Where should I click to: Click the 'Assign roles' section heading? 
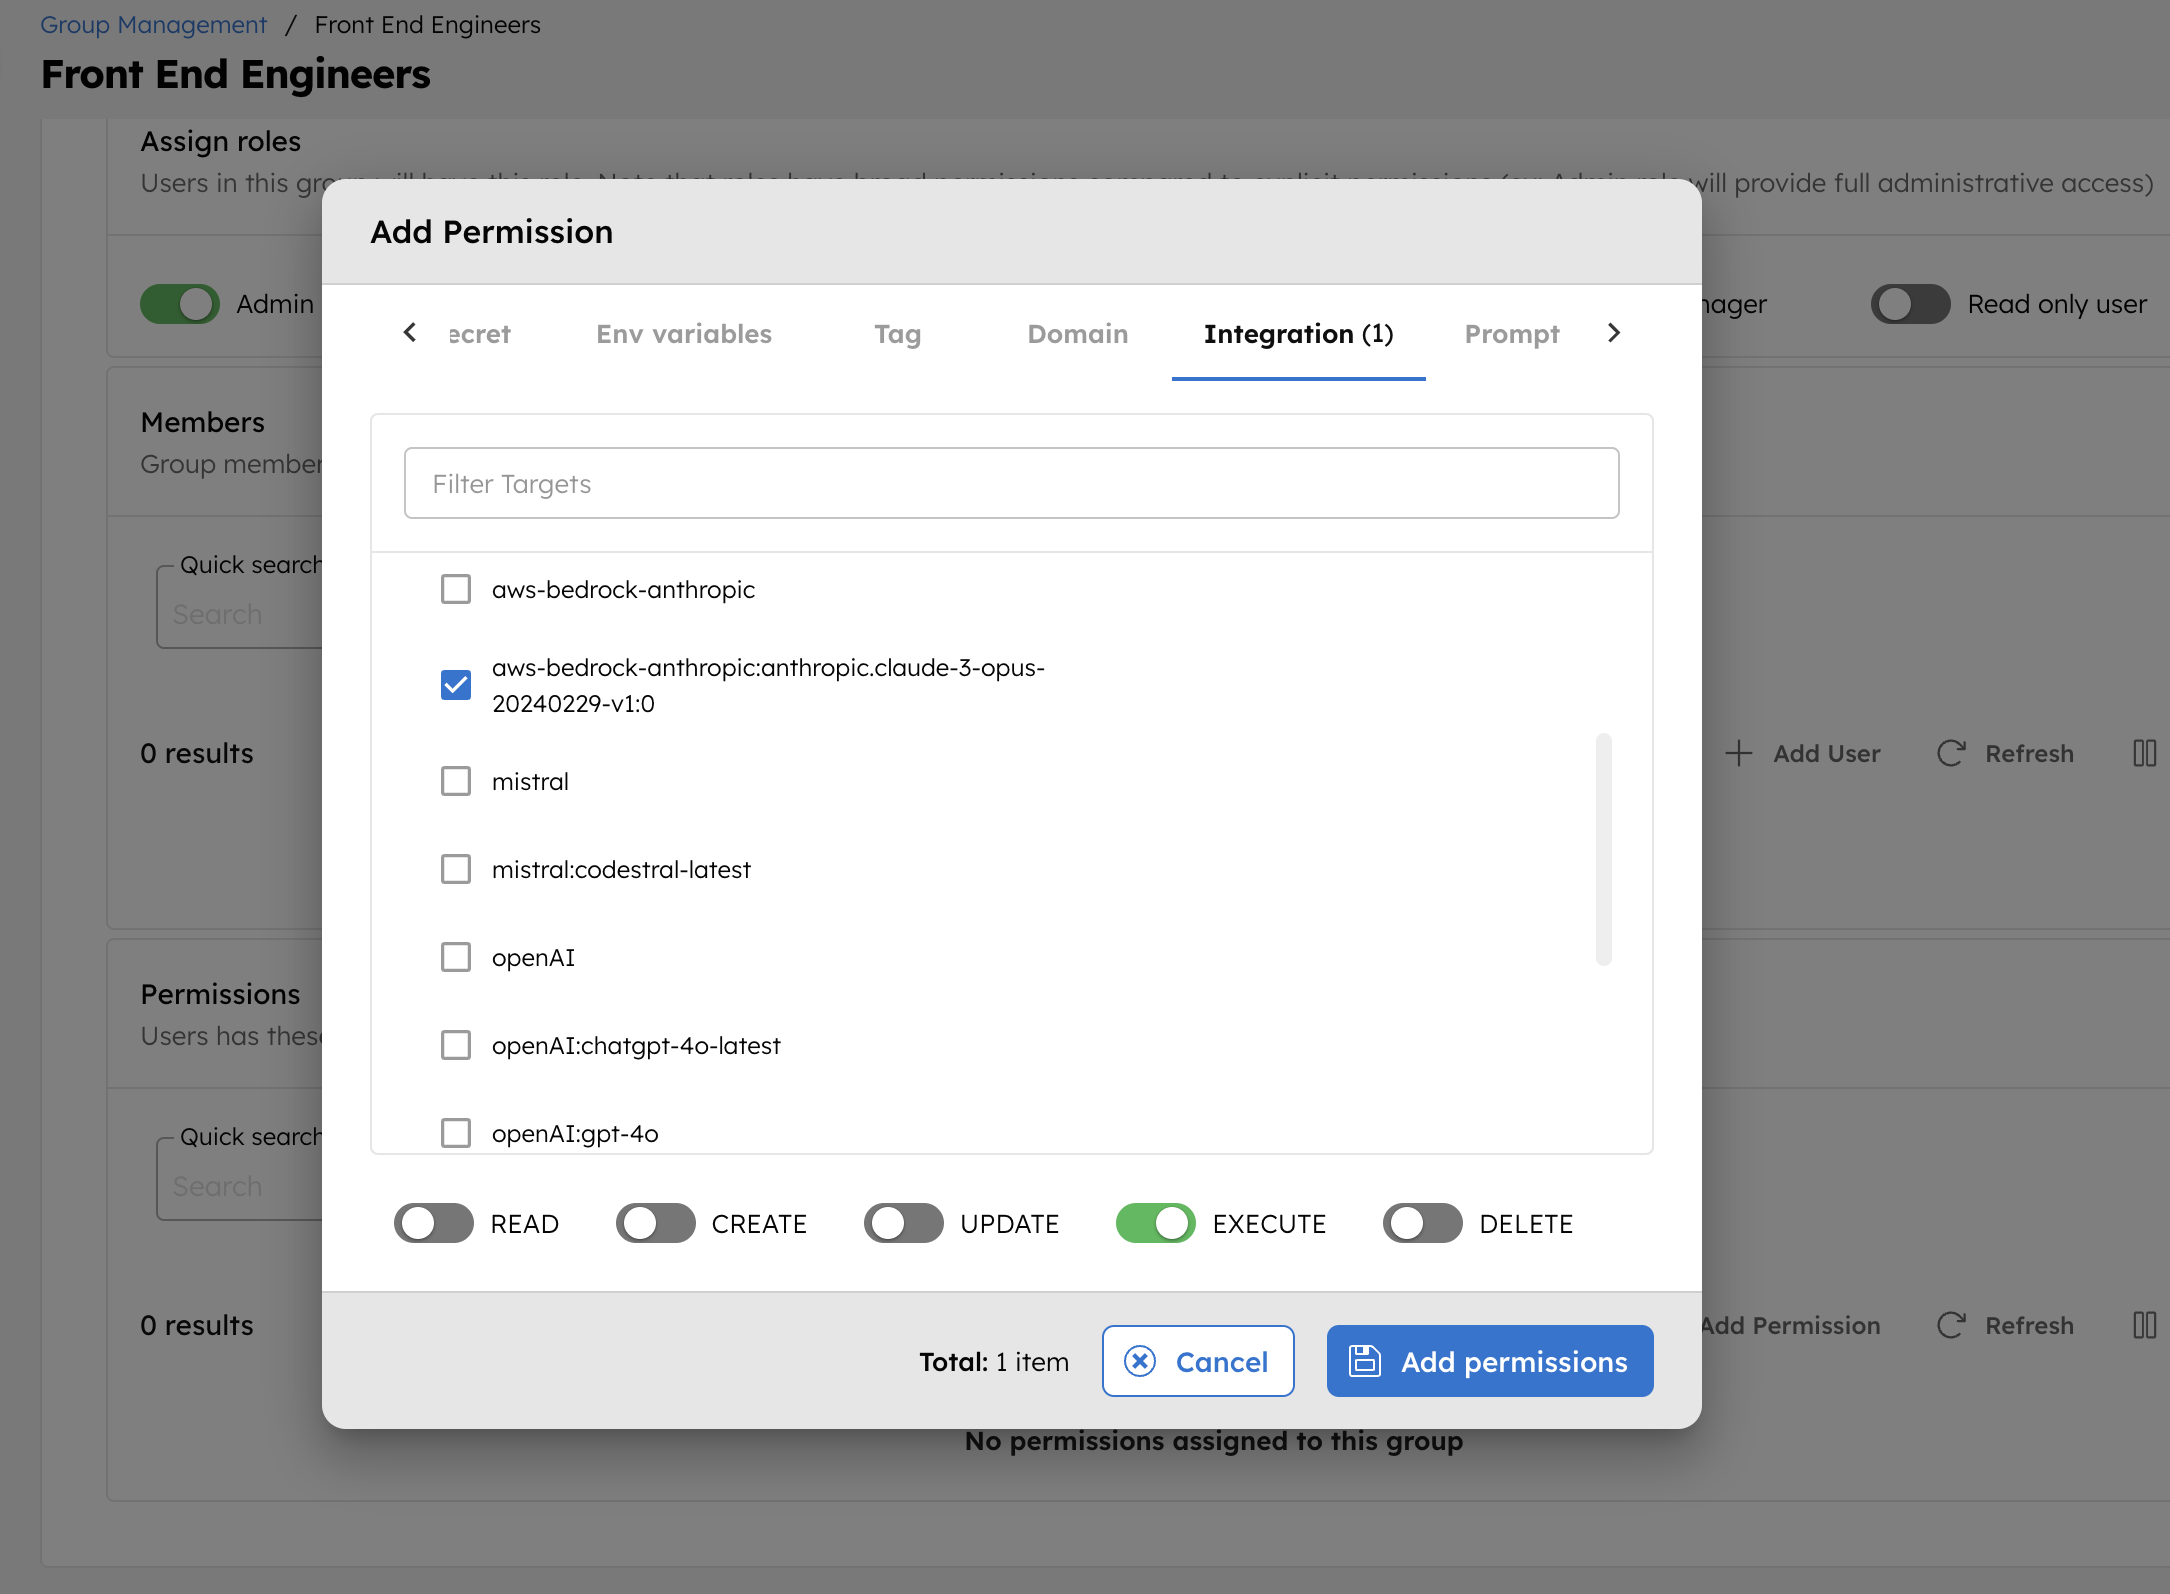tap(220, 141)
